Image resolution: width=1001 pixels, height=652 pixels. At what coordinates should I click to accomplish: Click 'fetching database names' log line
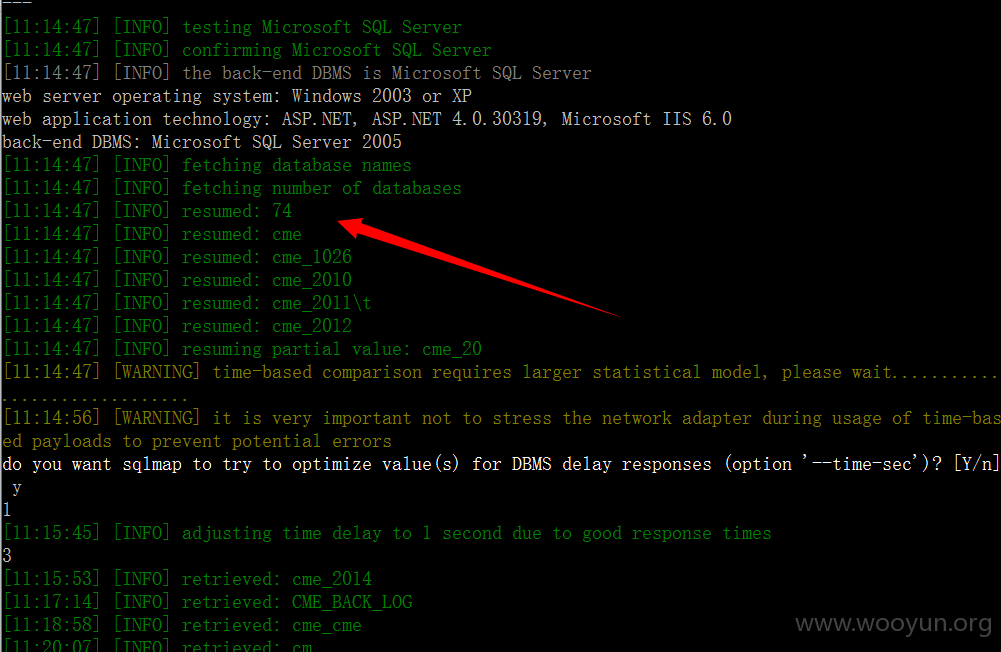click(x=297, y=165)
